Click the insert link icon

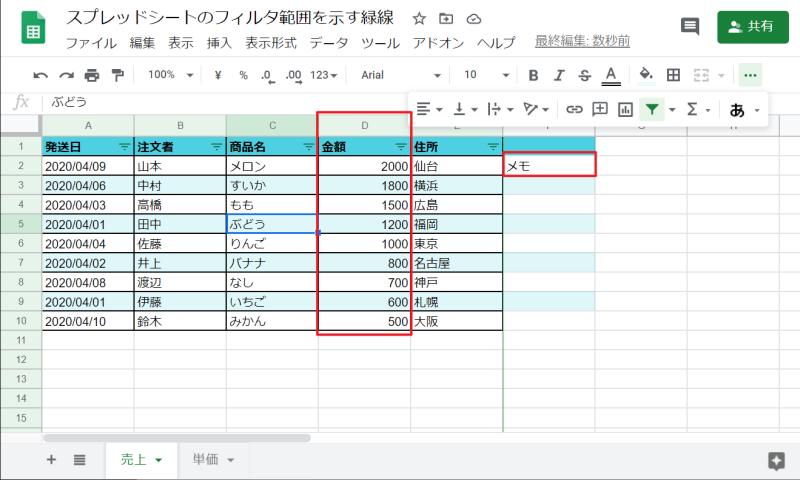click(x=574, y=109)
